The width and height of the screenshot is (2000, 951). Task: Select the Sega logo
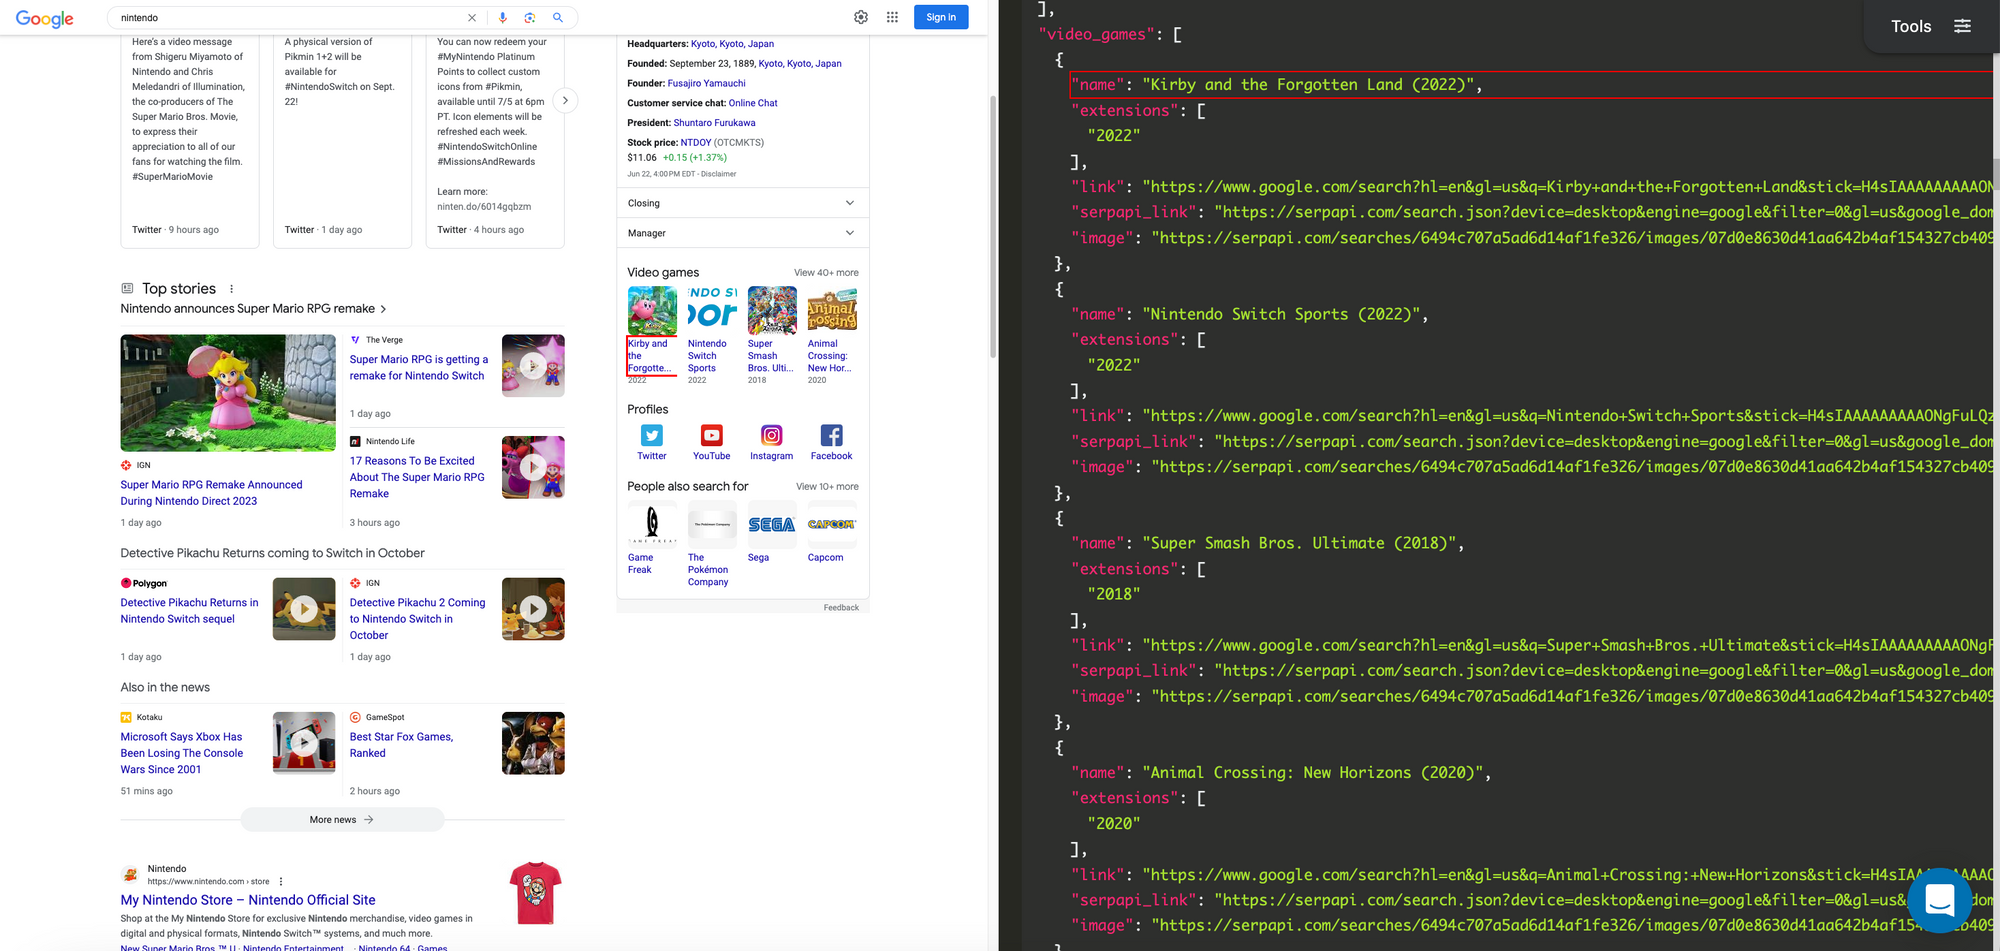[772, 524]
